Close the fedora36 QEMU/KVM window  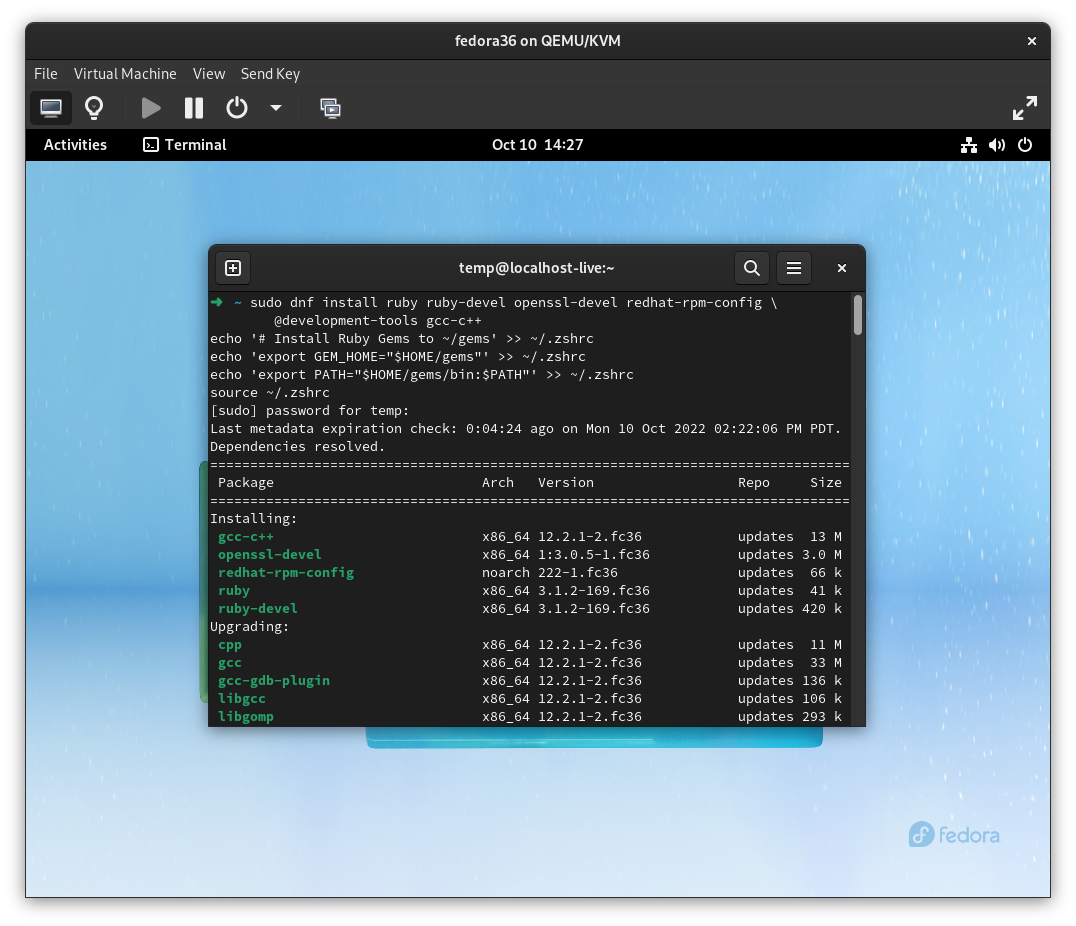click(x=1031, y=41)
